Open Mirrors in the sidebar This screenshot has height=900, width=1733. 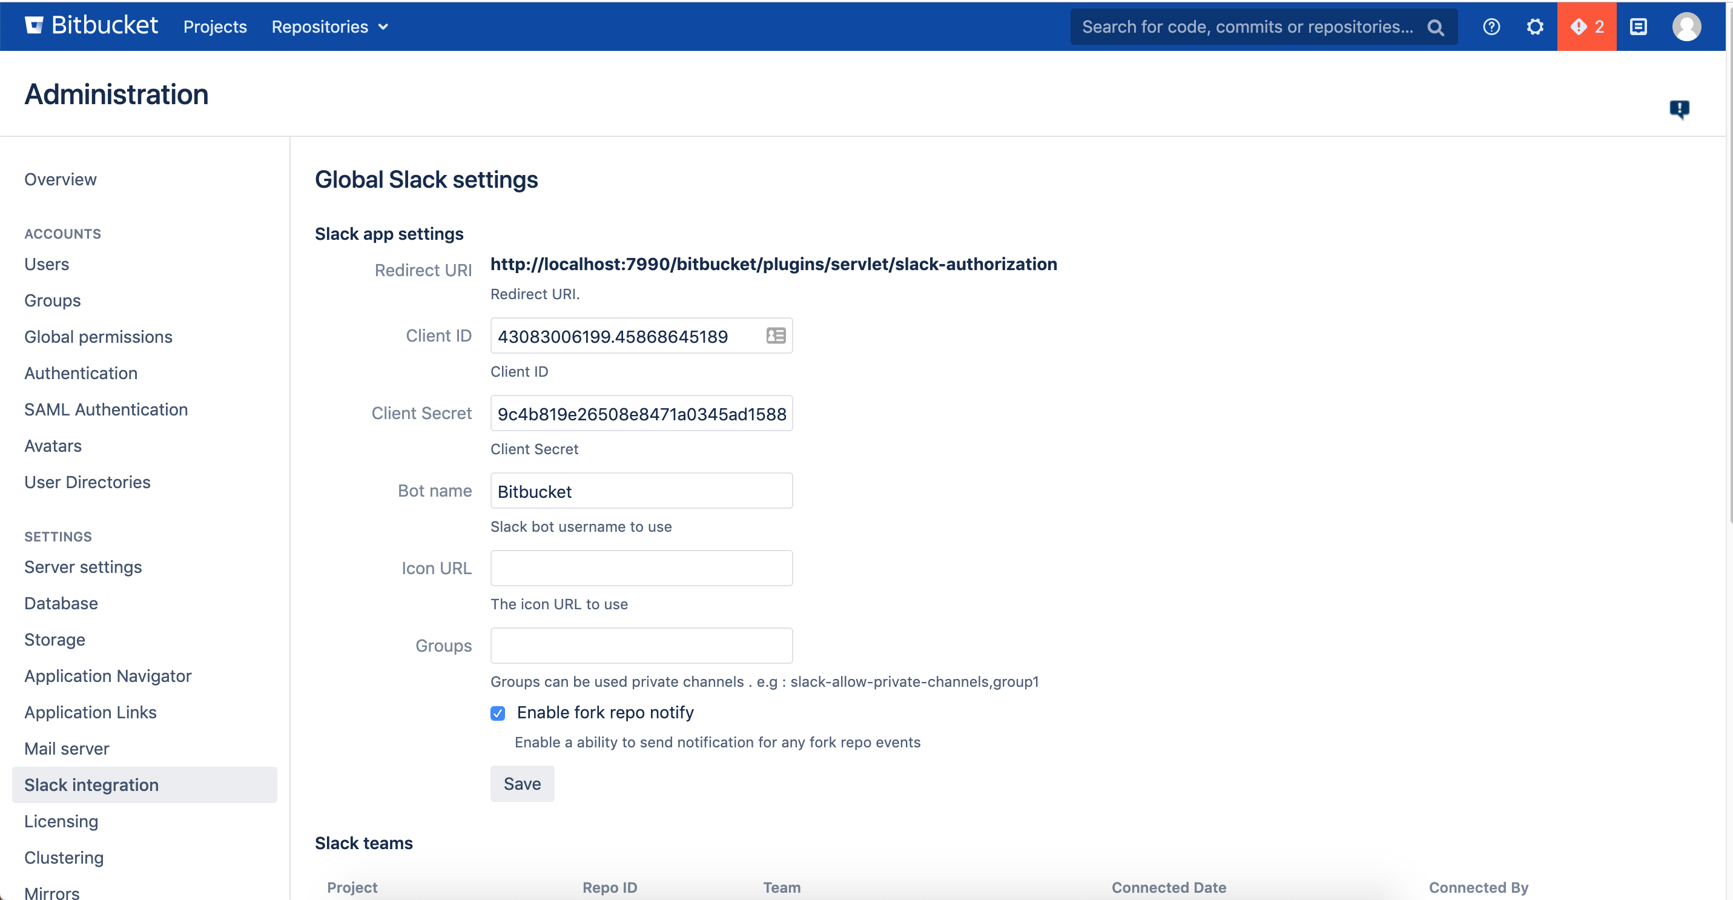52,893
